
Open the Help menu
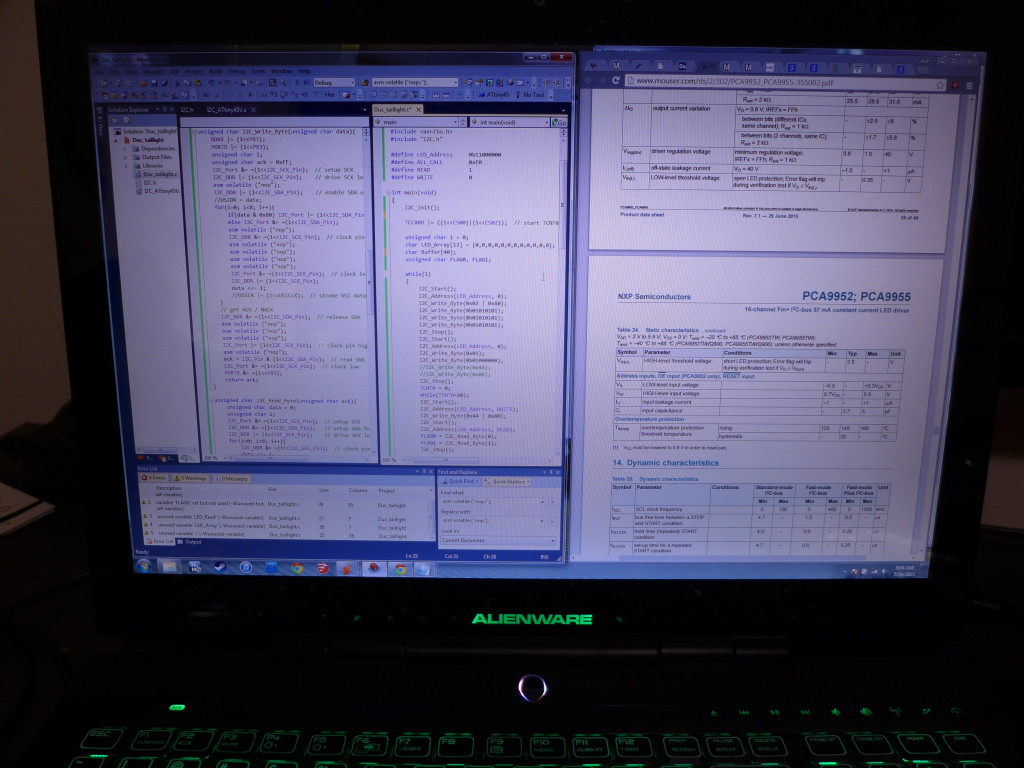click(x=304, y=71)
